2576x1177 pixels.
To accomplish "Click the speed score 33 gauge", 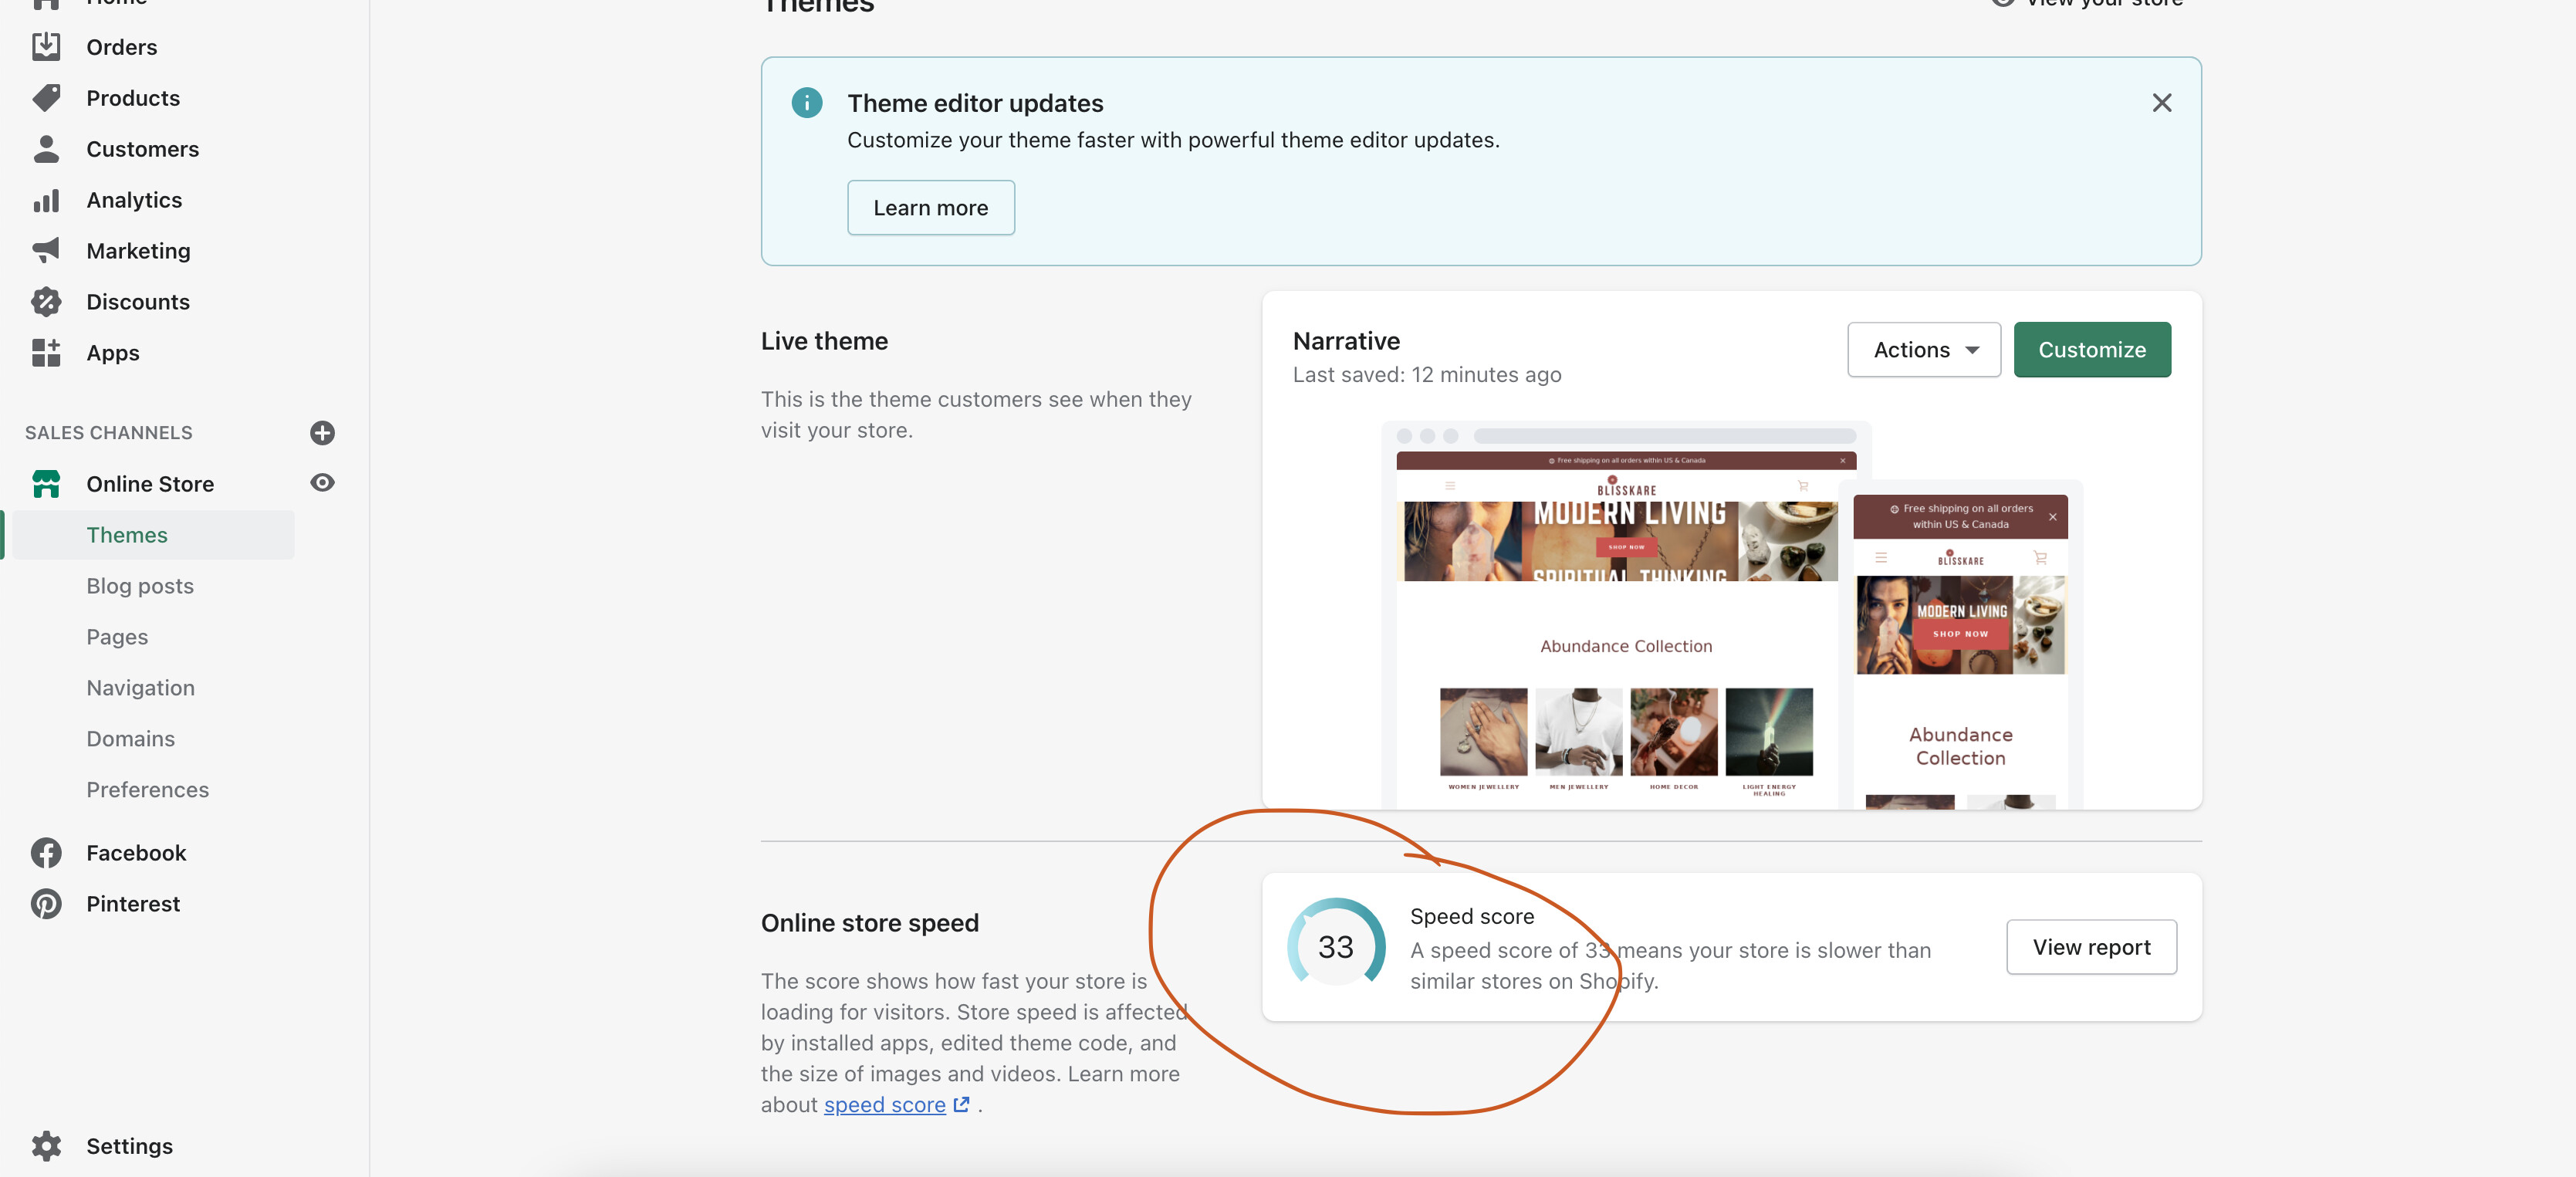I will tap(1335, 946).
